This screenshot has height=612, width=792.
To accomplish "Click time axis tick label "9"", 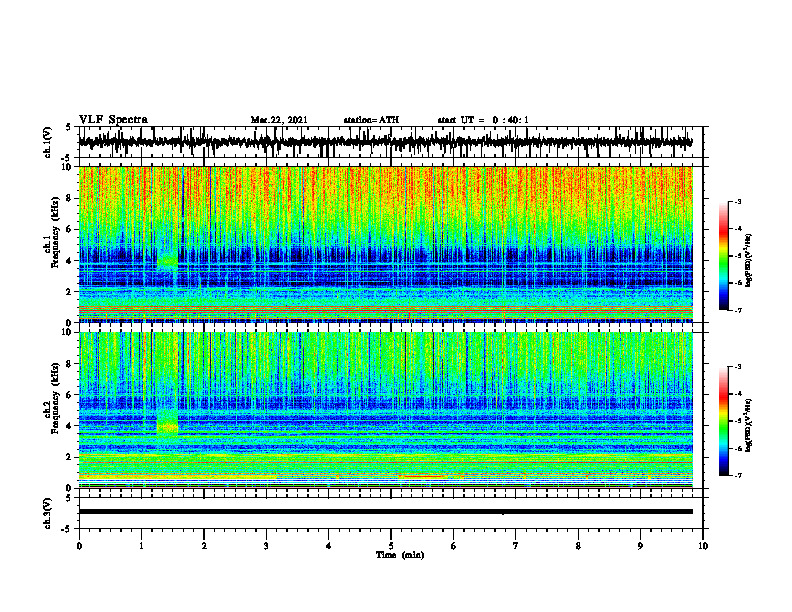I will coord(640,546).
